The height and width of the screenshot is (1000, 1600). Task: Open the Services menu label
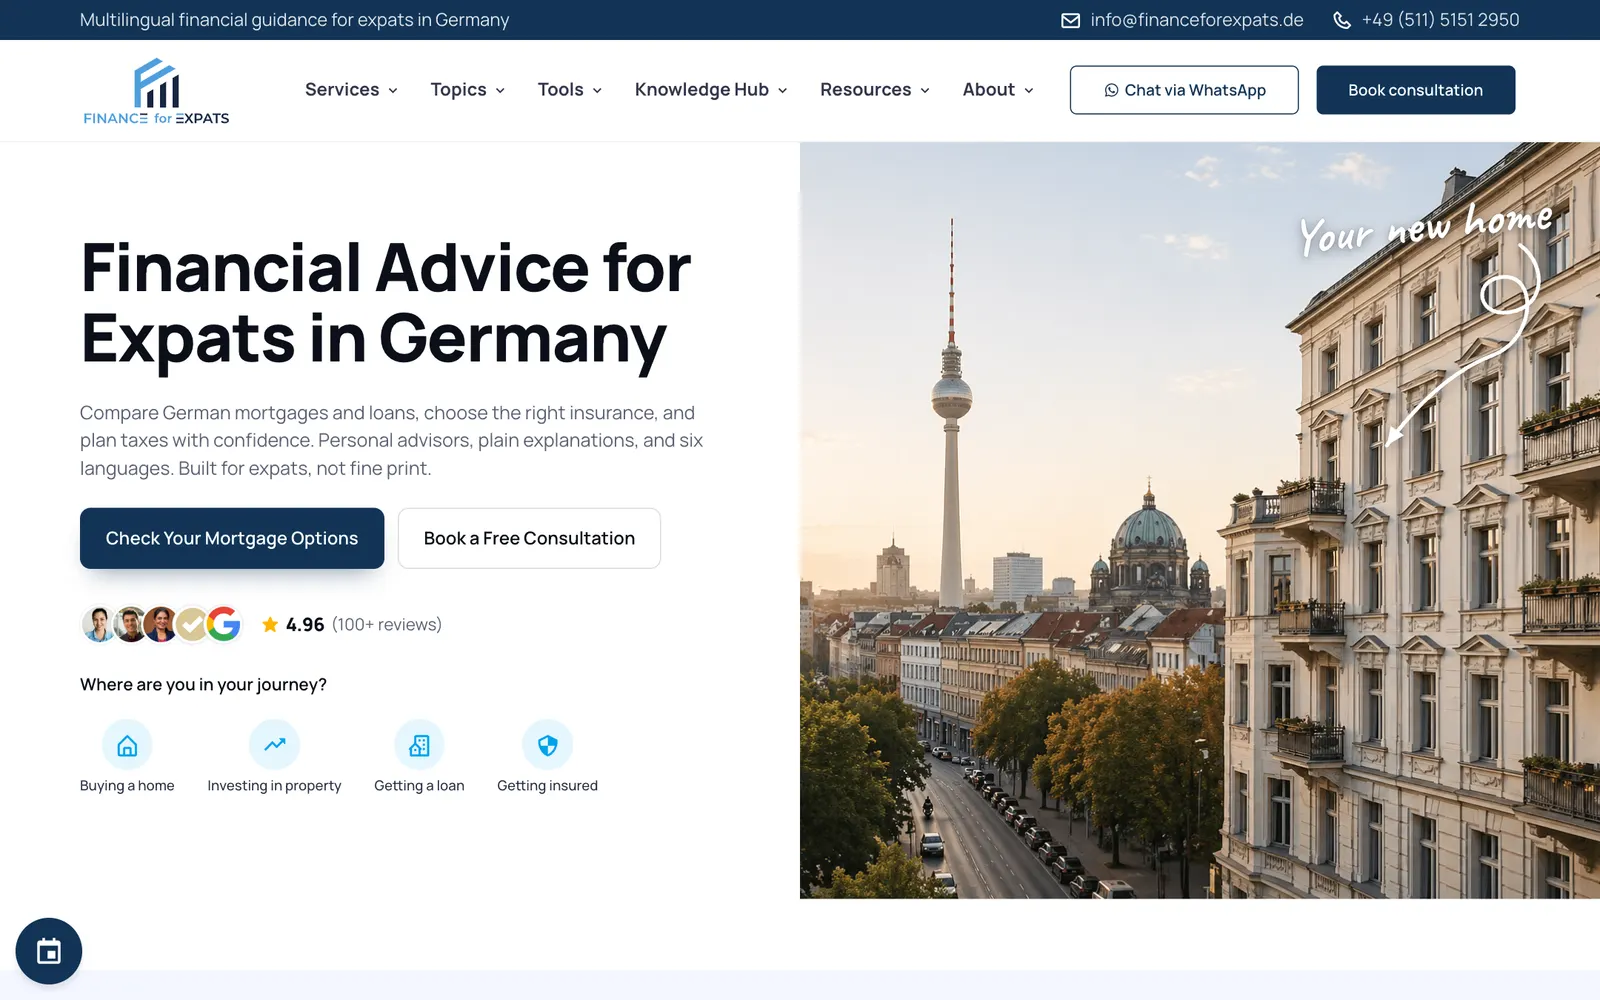342,90
